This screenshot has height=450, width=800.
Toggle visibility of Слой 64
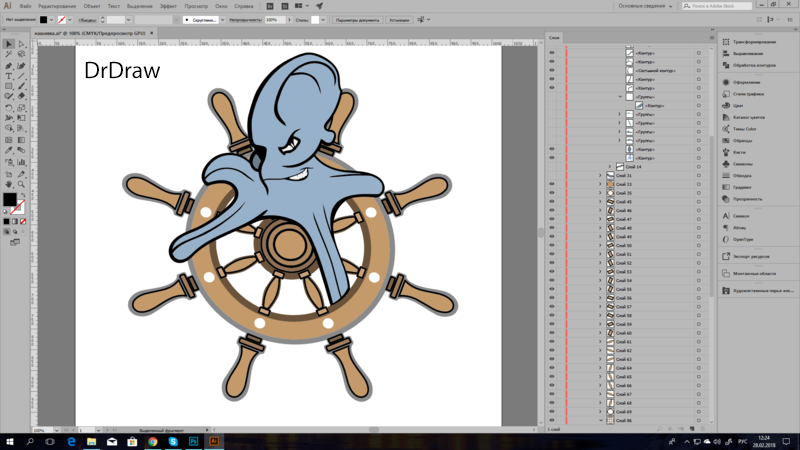[x=552, y=368]
